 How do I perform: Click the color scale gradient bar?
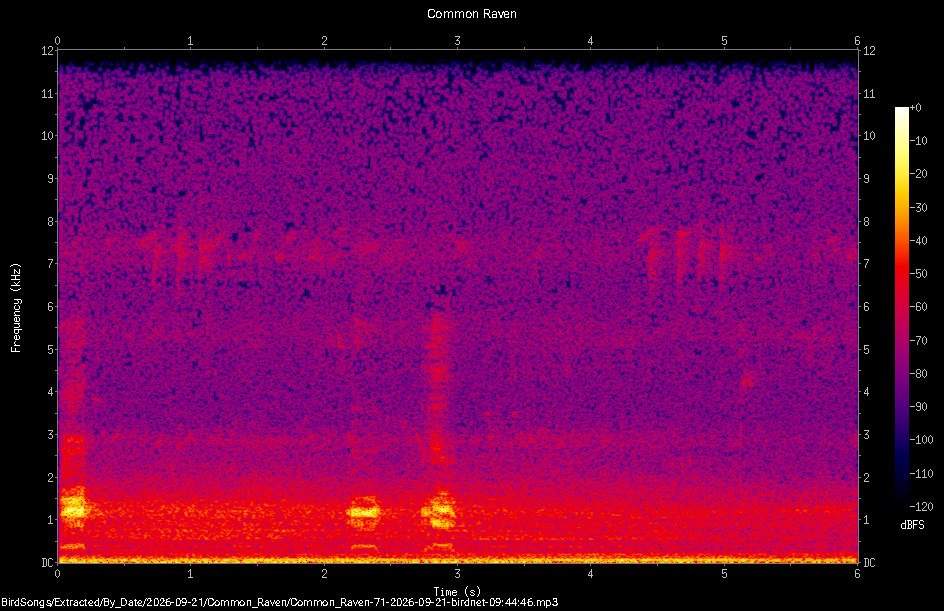pos(901,307)
